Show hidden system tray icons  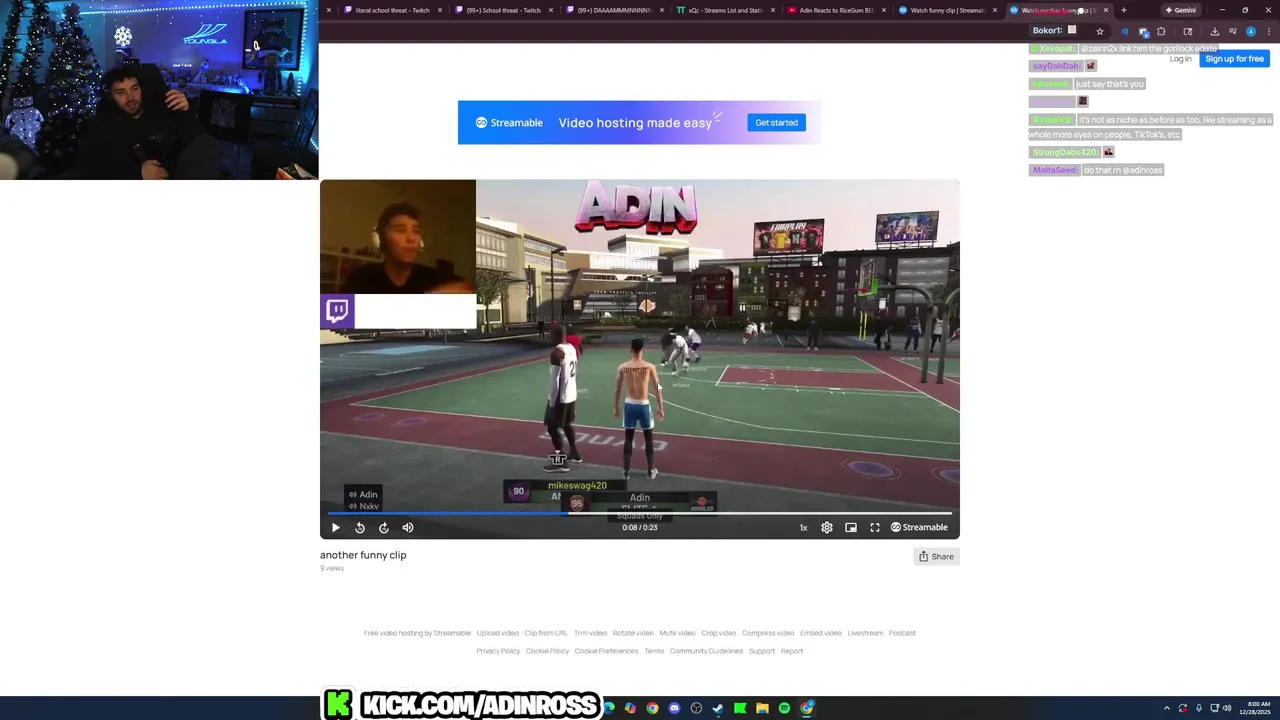pos(1167,708)
